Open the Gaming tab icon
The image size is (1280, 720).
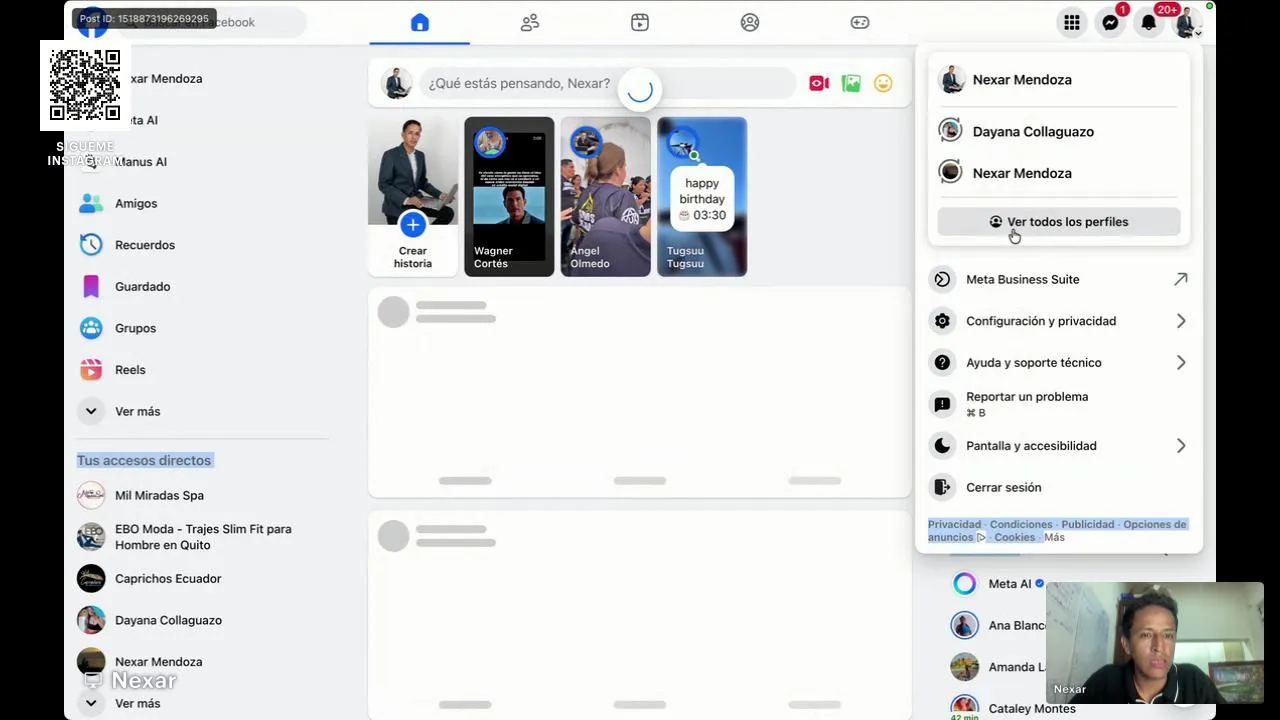[x=860, y=22]
